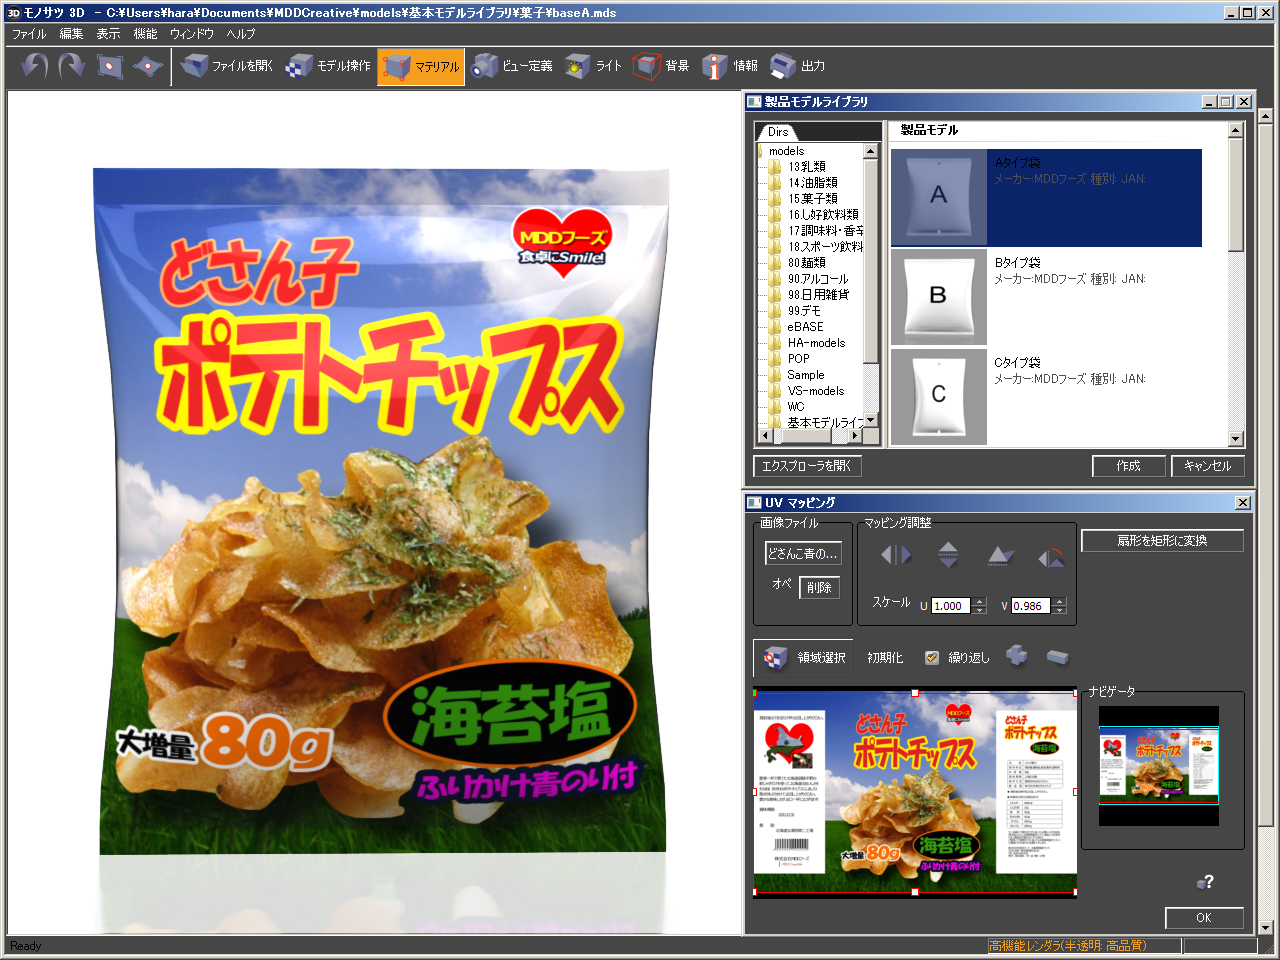Select the マテリアル tool

tap(421, 67)
